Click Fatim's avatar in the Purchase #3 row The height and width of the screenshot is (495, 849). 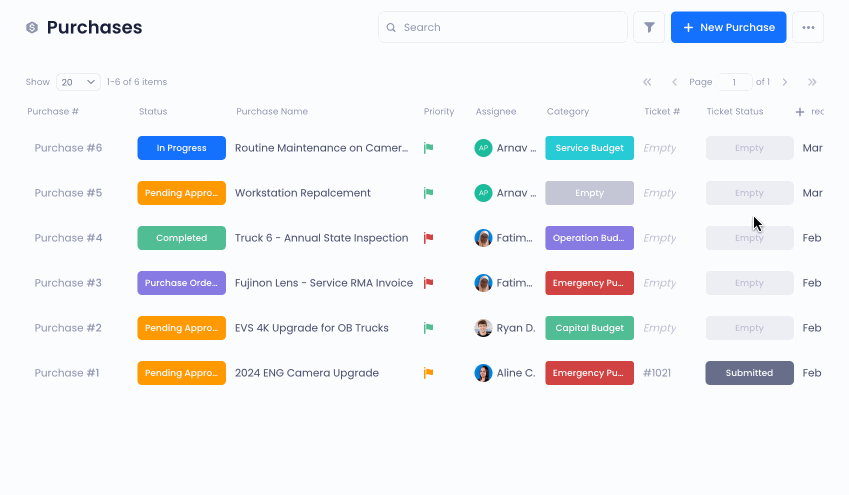coord(484,283)
